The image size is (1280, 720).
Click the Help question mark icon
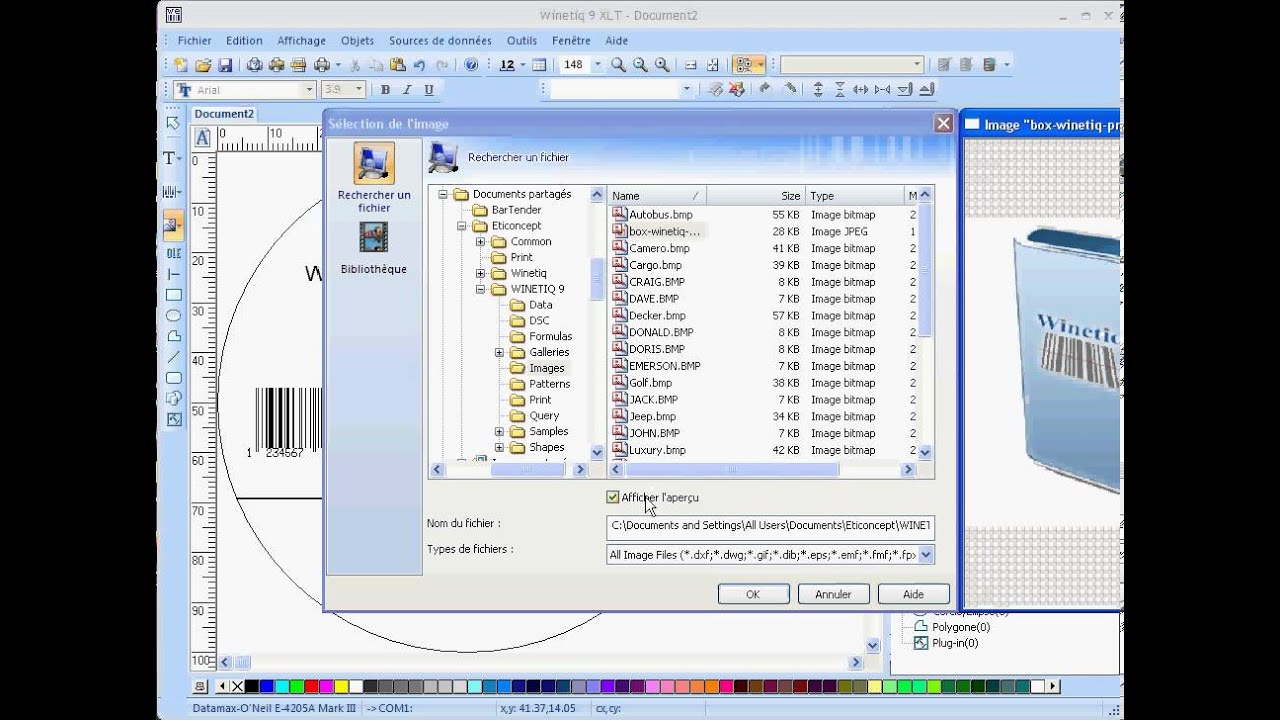pos(472,65)
